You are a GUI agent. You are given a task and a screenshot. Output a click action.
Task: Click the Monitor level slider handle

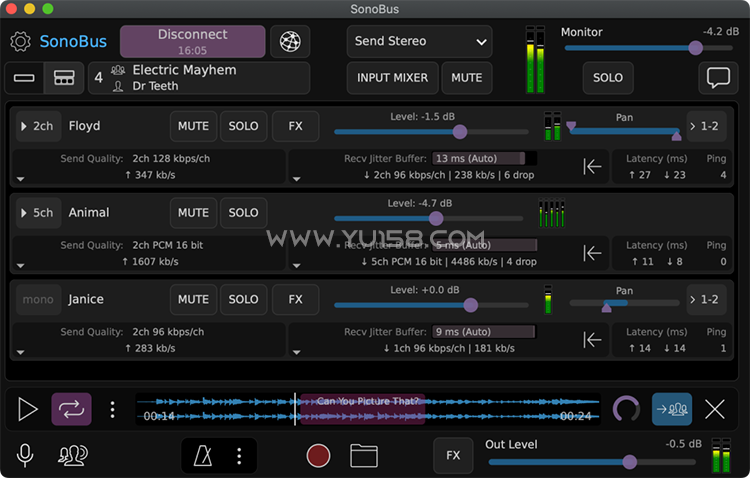pyautogui.click(x=695, y=48)
